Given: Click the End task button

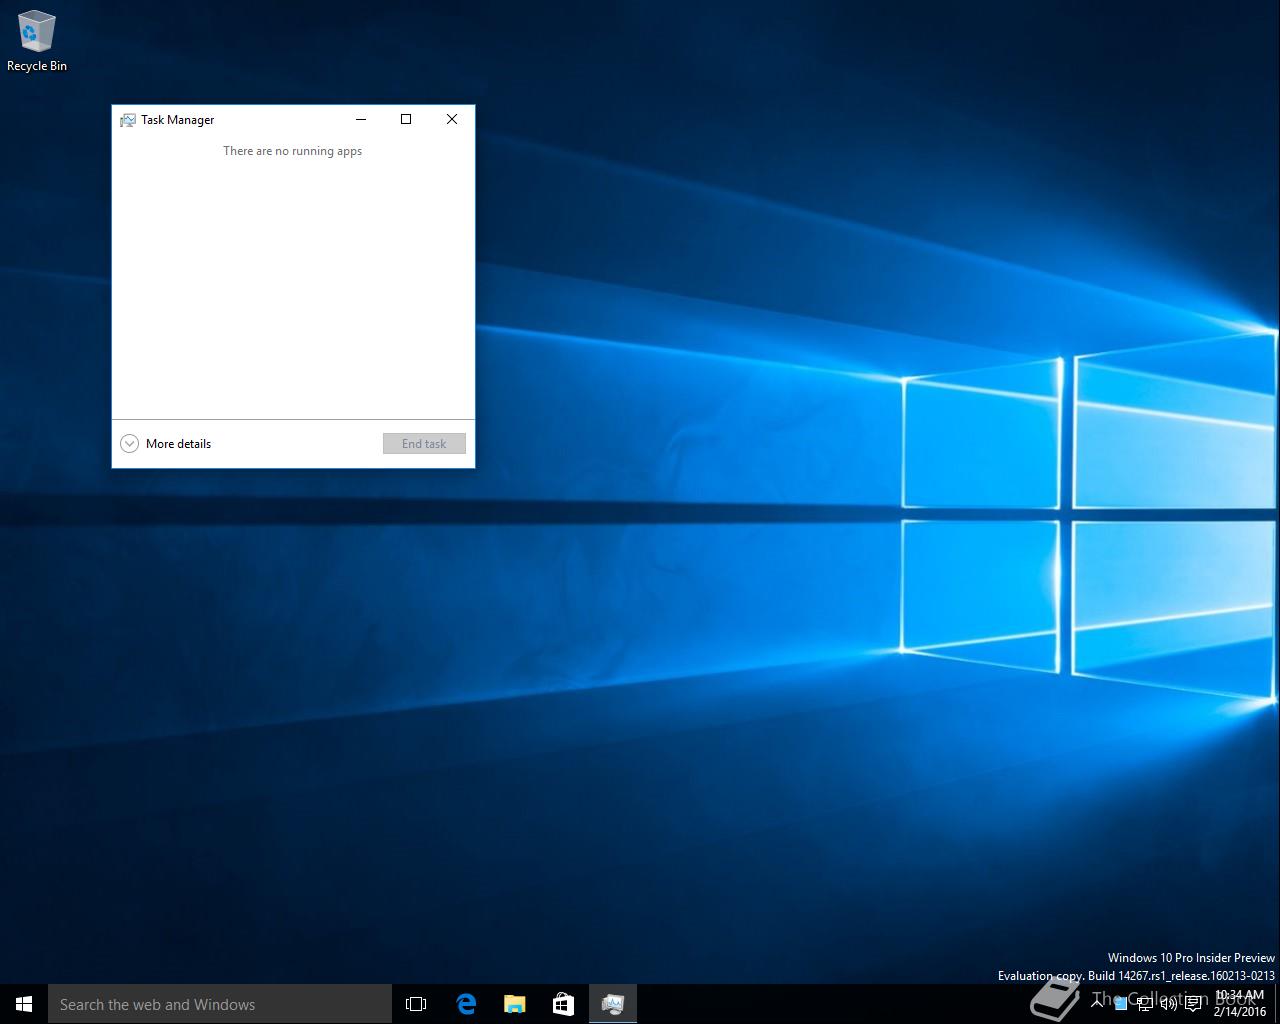Looking at the screenshot, I should point(424,444).
